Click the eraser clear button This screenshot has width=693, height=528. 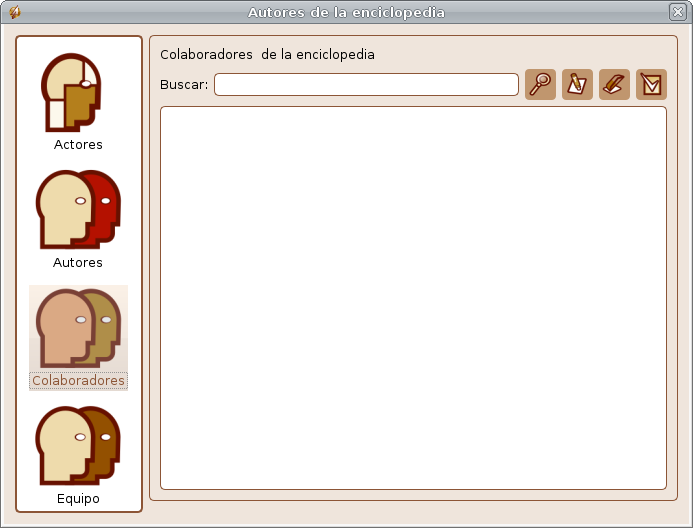point(614,84)
